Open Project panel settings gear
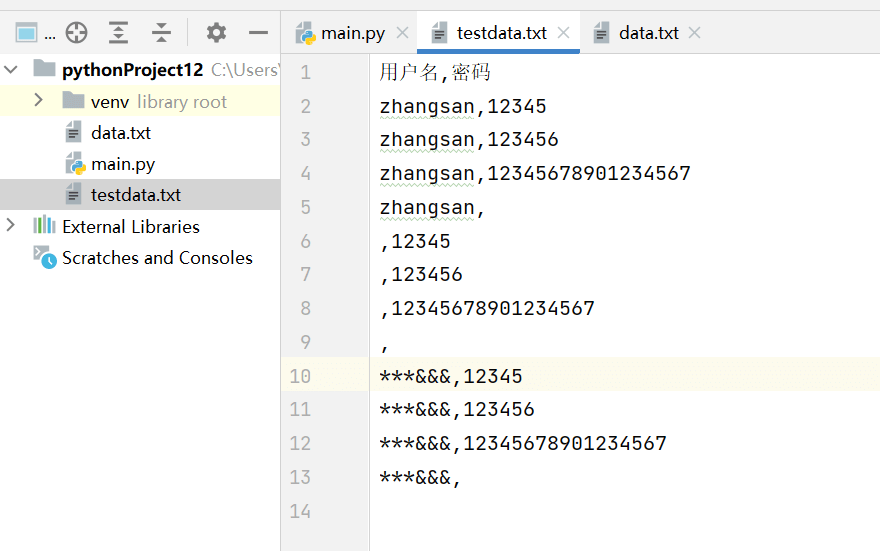This screenshot has height=551, width=880. tap(216, 33)
